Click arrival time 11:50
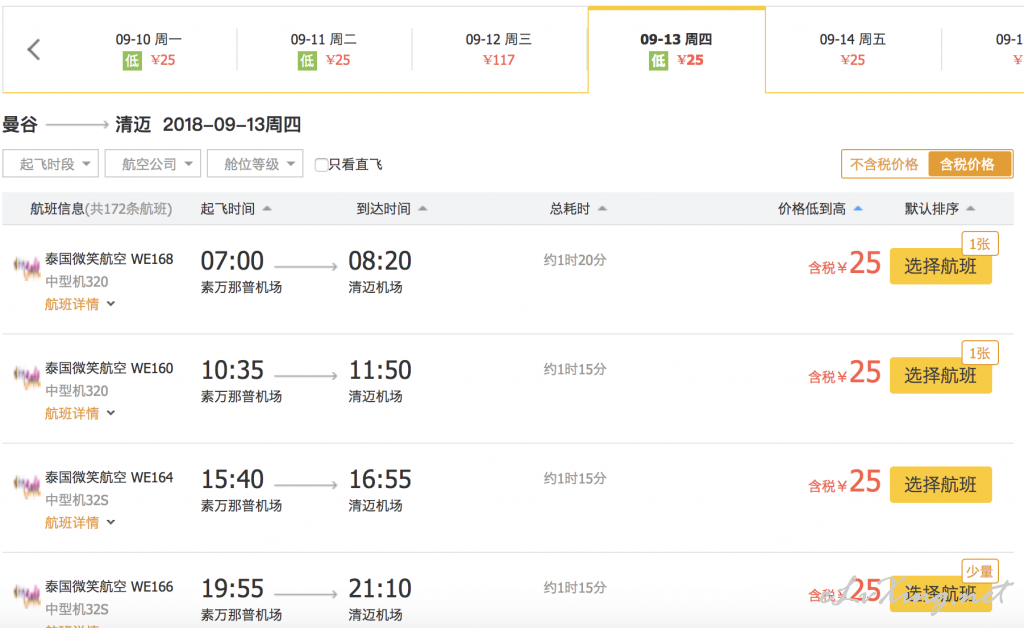This screenshot has width=1024, height=628. click(x=380, y=370)
